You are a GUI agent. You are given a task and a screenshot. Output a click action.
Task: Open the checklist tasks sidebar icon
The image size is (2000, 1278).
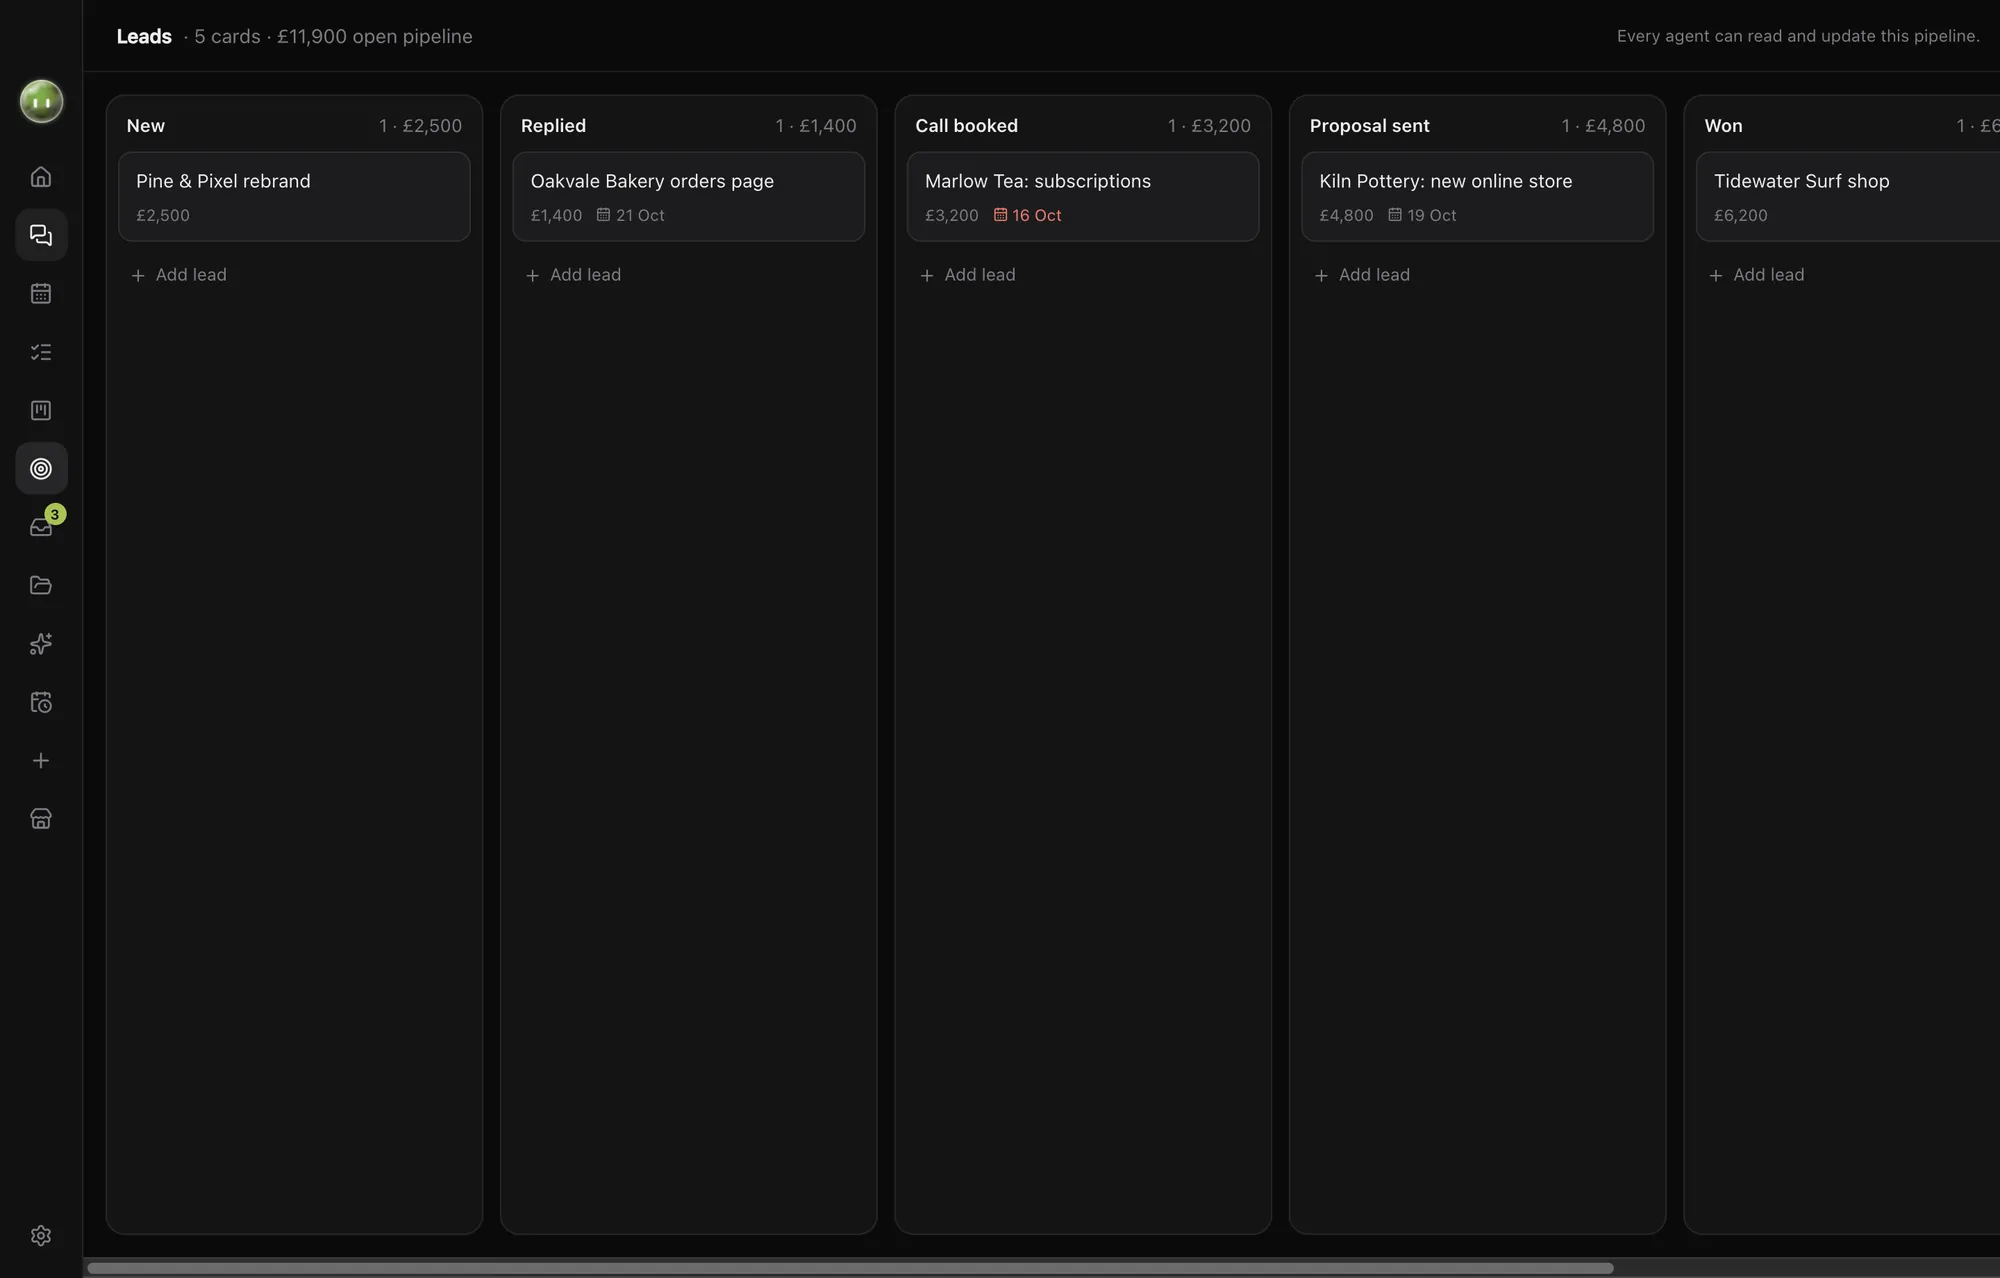tap(41, 352)
